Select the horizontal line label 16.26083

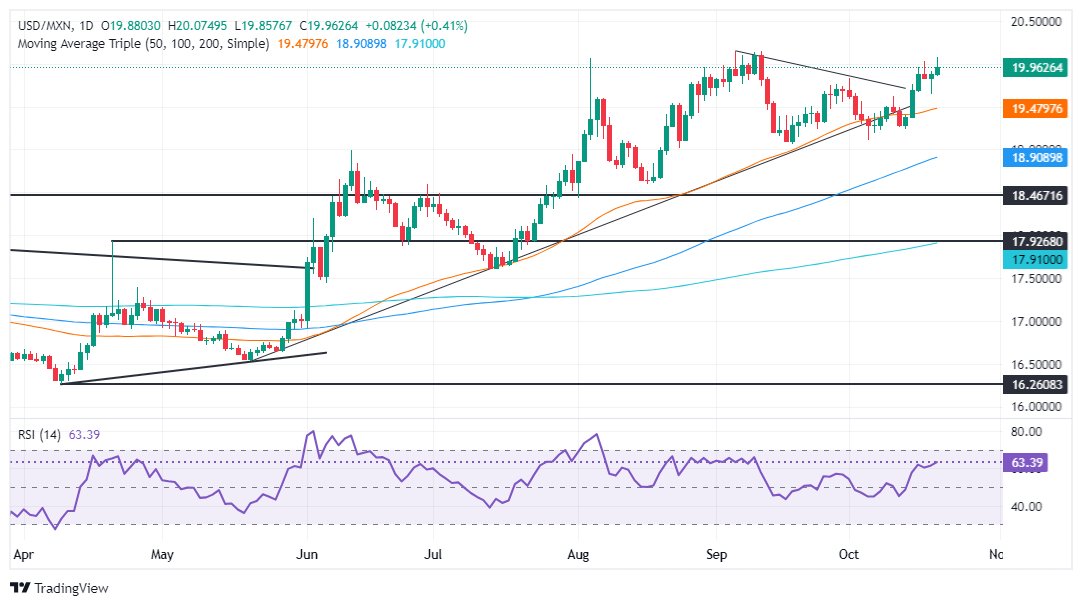point(1036,384)
